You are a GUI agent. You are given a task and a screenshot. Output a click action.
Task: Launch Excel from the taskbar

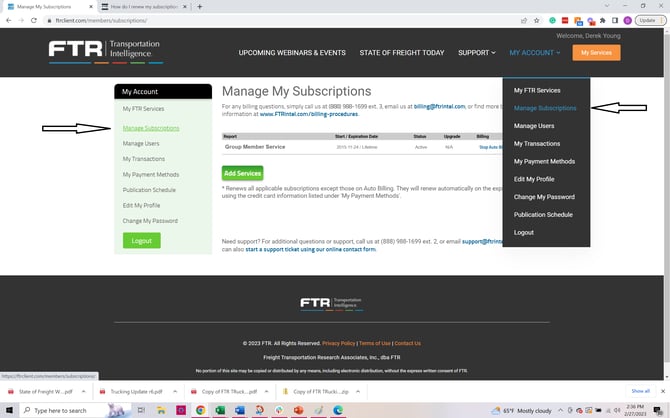coord(220,410)
